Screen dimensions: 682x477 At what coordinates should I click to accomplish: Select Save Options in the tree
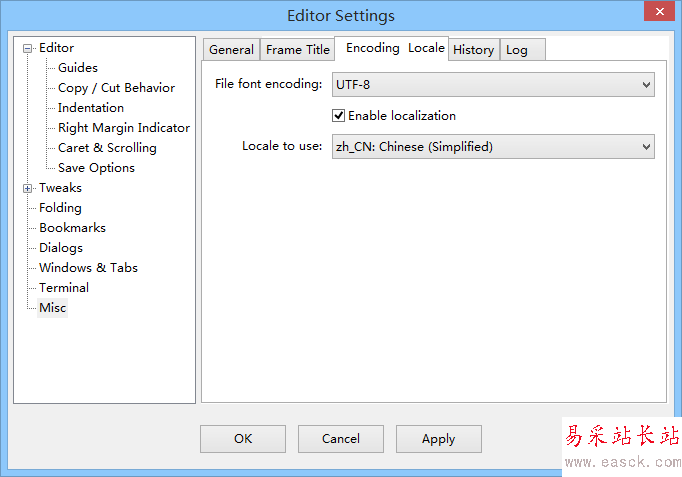tap(96, 168)
